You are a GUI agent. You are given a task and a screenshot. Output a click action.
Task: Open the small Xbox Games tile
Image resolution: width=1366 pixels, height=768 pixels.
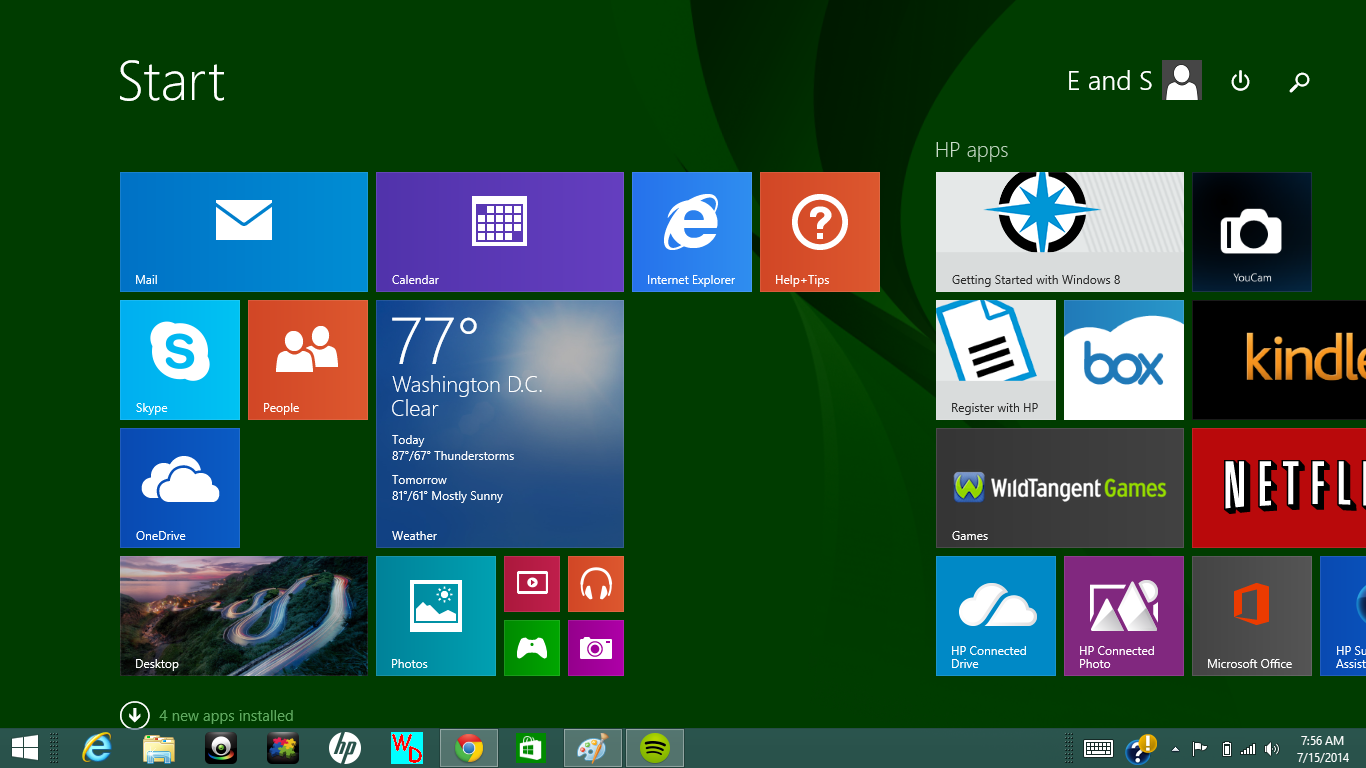(x=532, y=648)
